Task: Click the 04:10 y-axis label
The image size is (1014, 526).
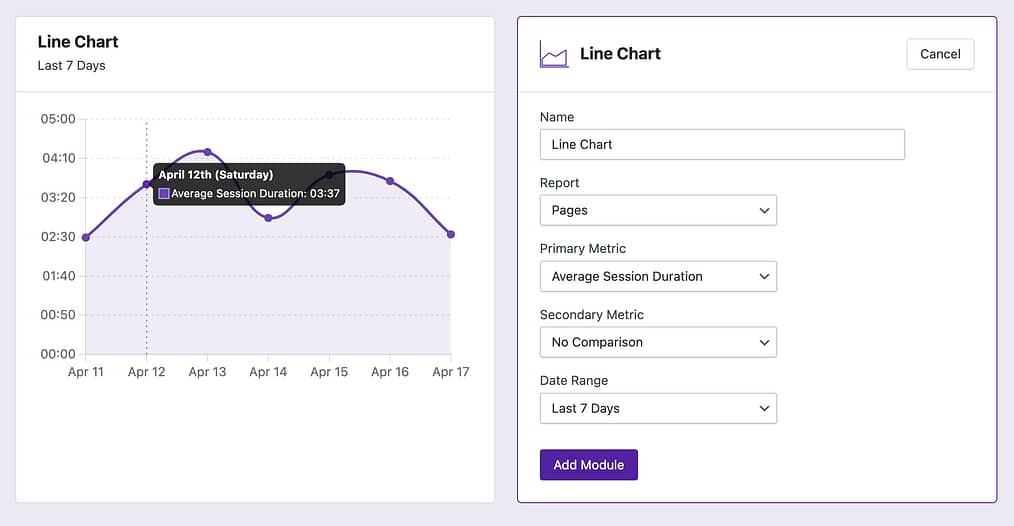Action: pos(58,158)
